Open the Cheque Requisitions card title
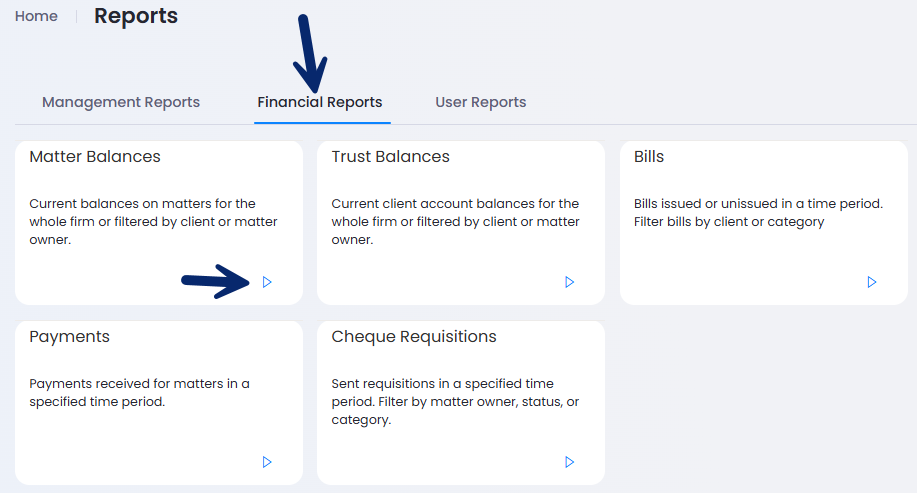Screen dimensions: 917x493 414,337
